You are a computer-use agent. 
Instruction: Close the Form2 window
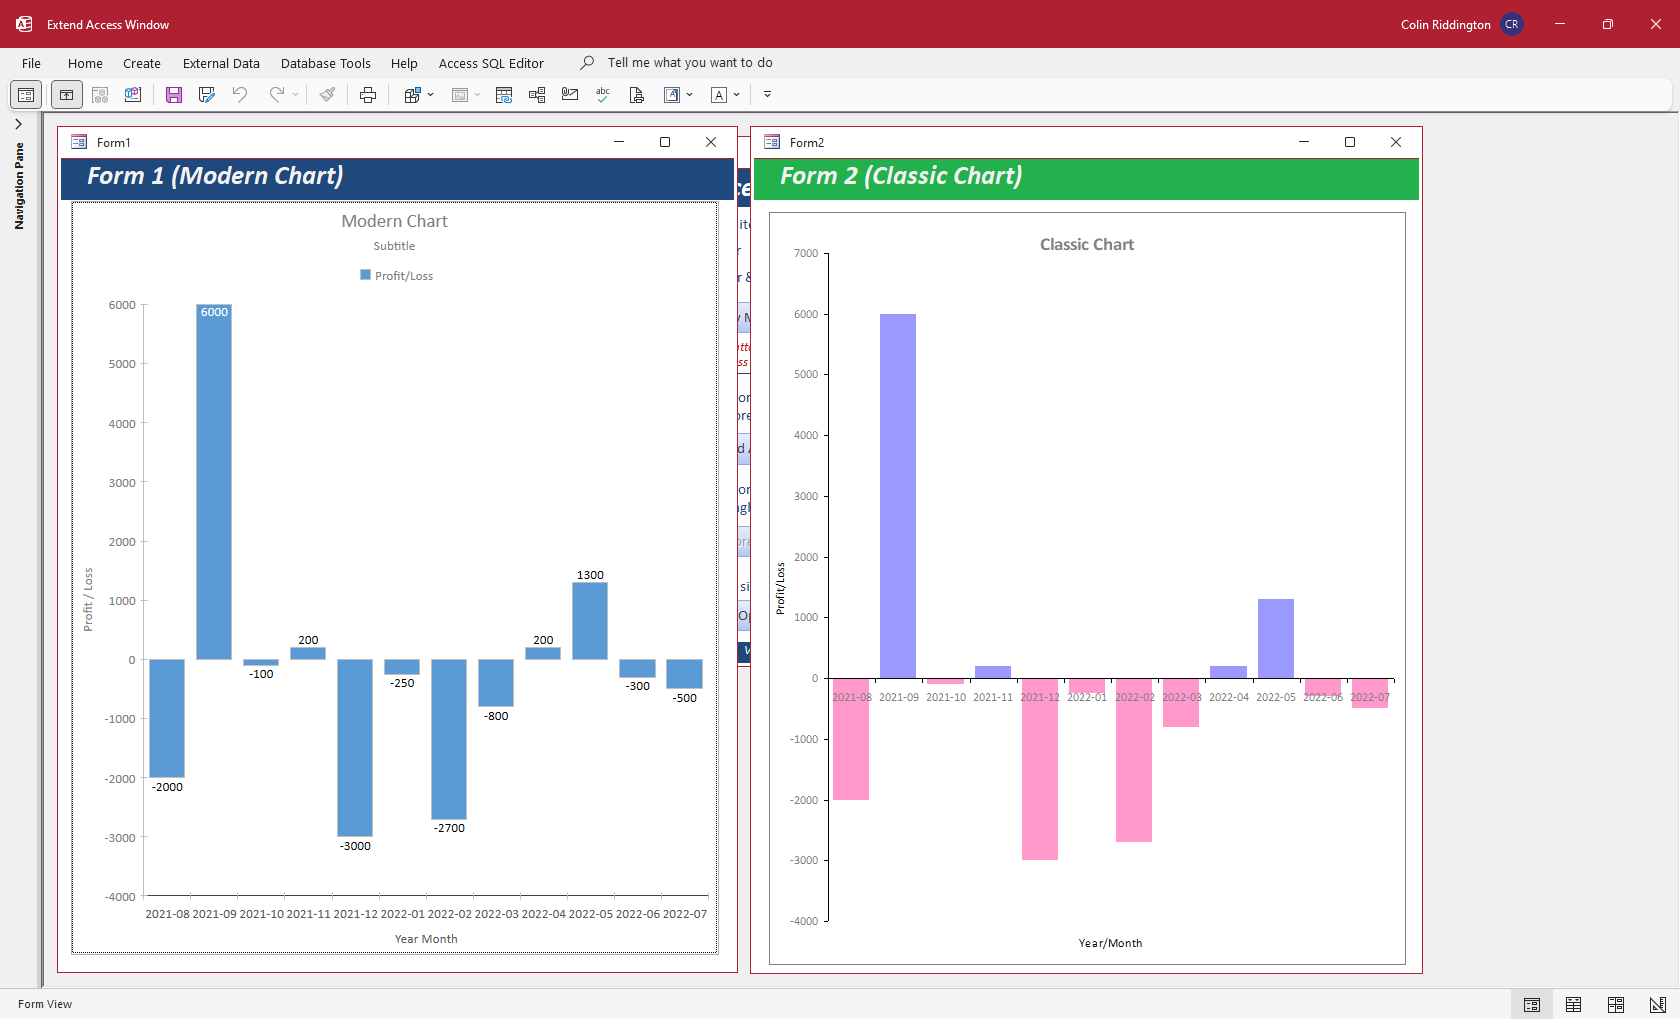point(1396,142)
